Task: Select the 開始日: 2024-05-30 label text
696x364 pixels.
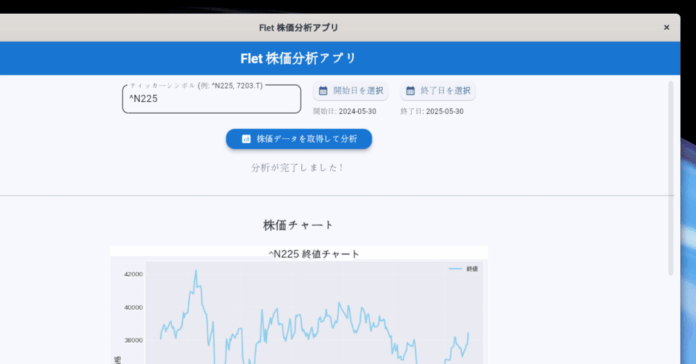Action: pos(344,111)
